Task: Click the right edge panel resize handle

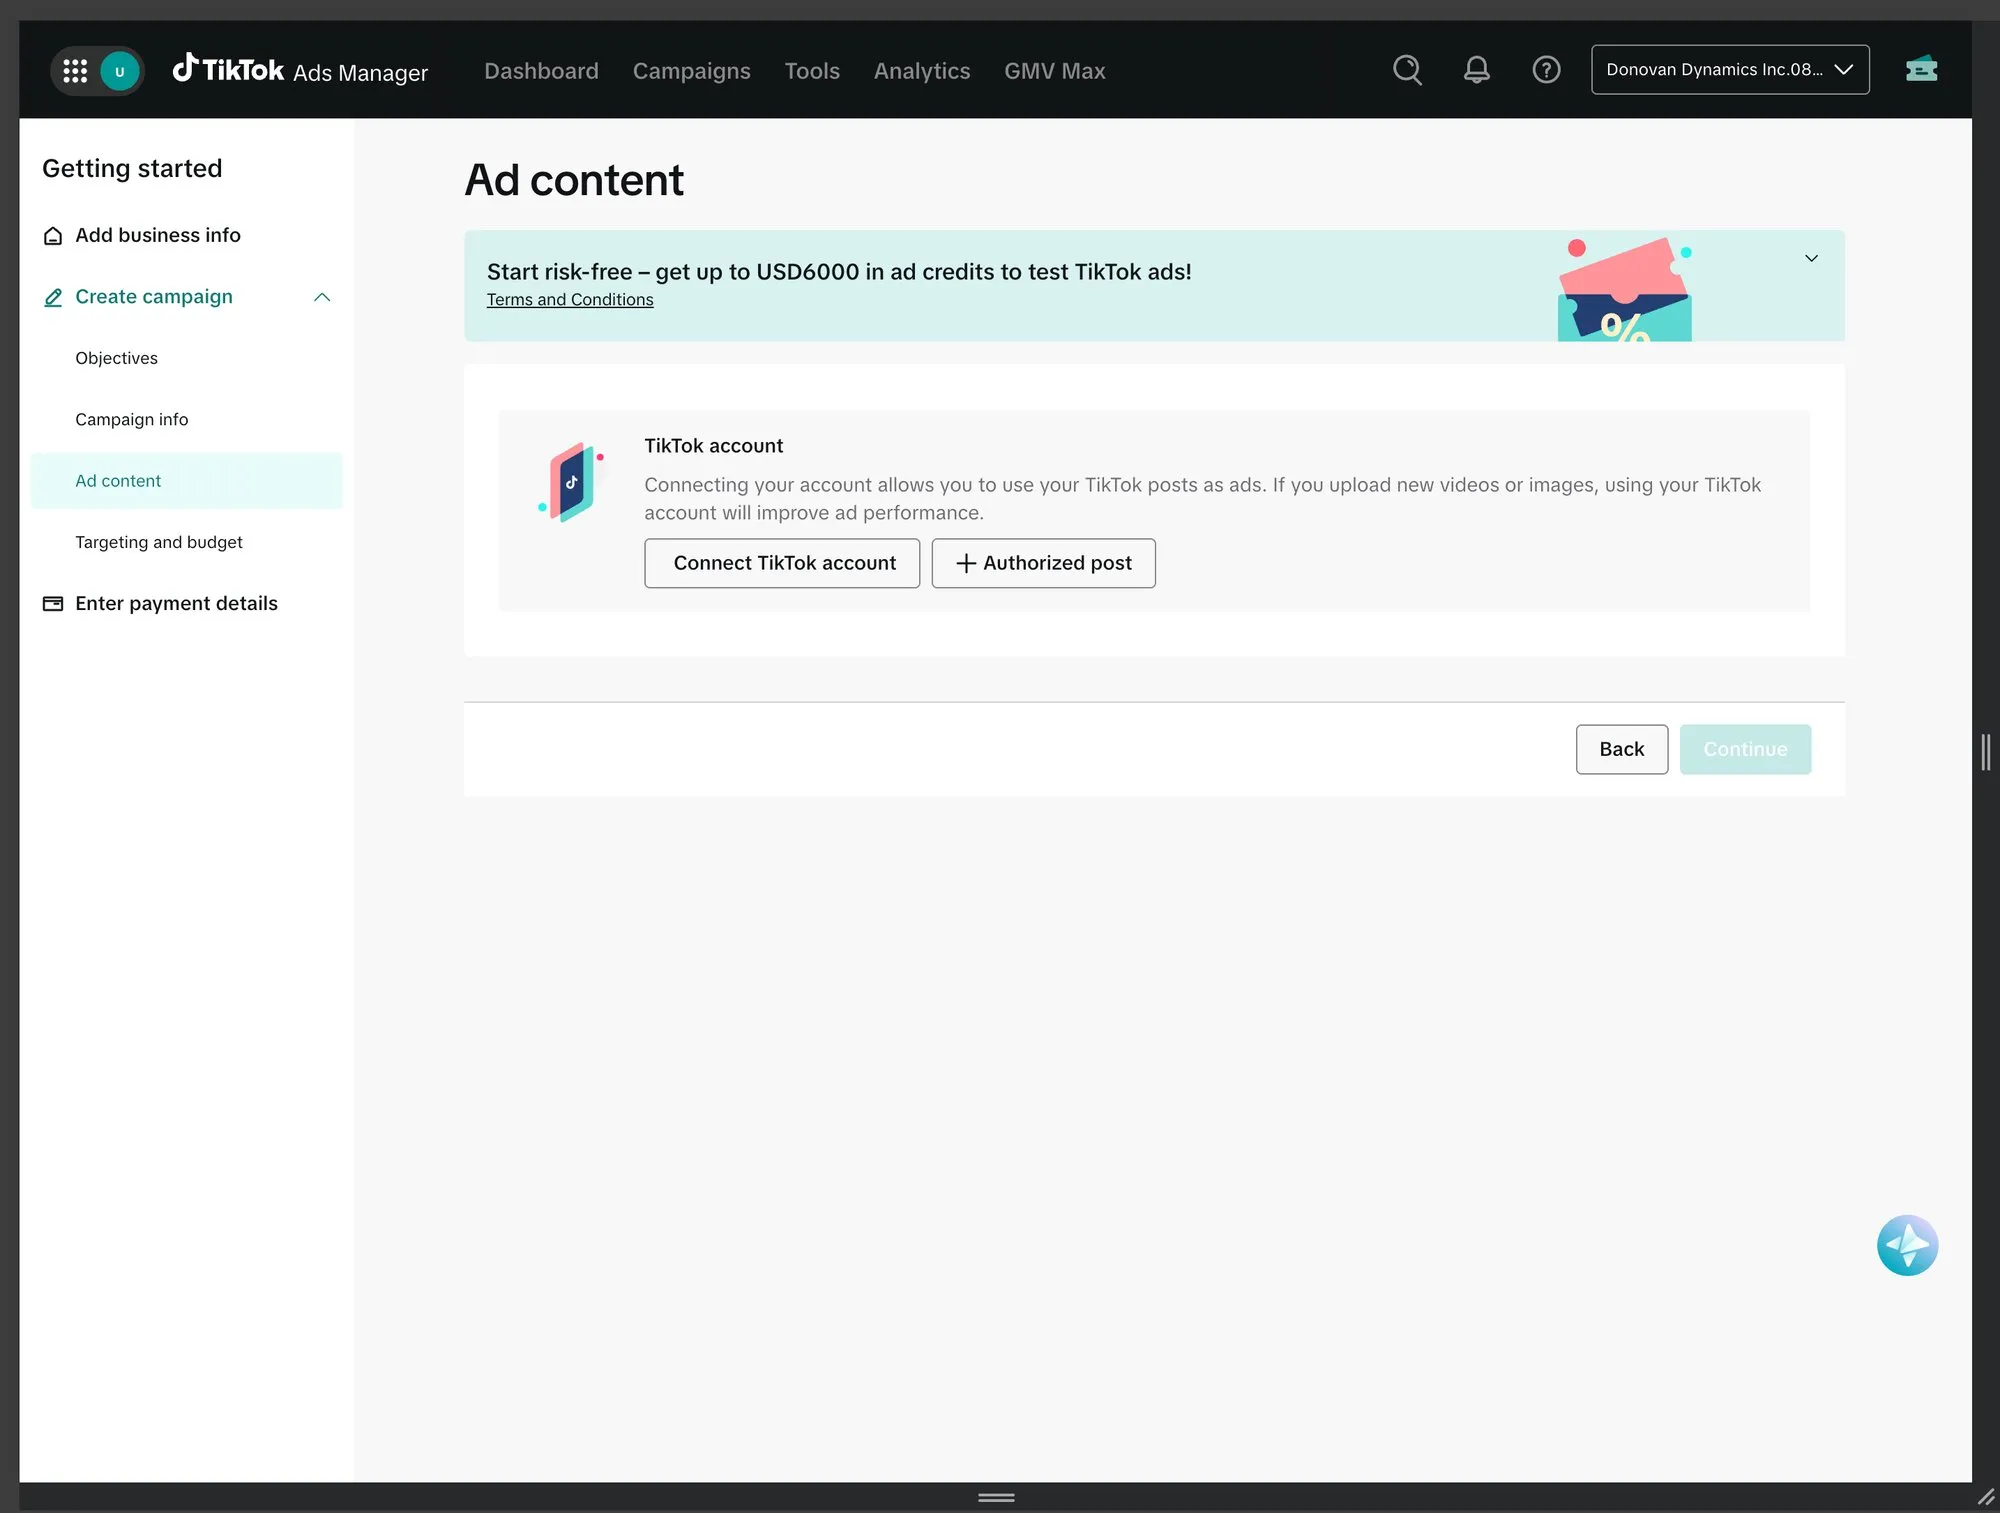Action: pos(1986,751)
